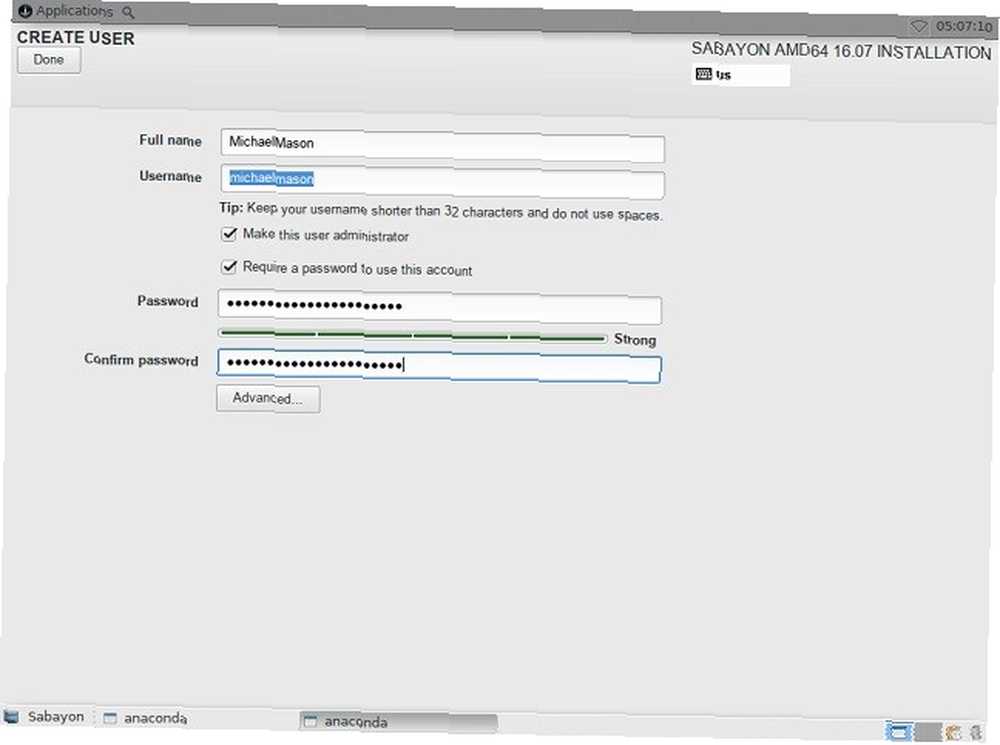
Task: Click the SABAYON AMD64 16.07 INSTALLATION title
Action: coord(841,51)
